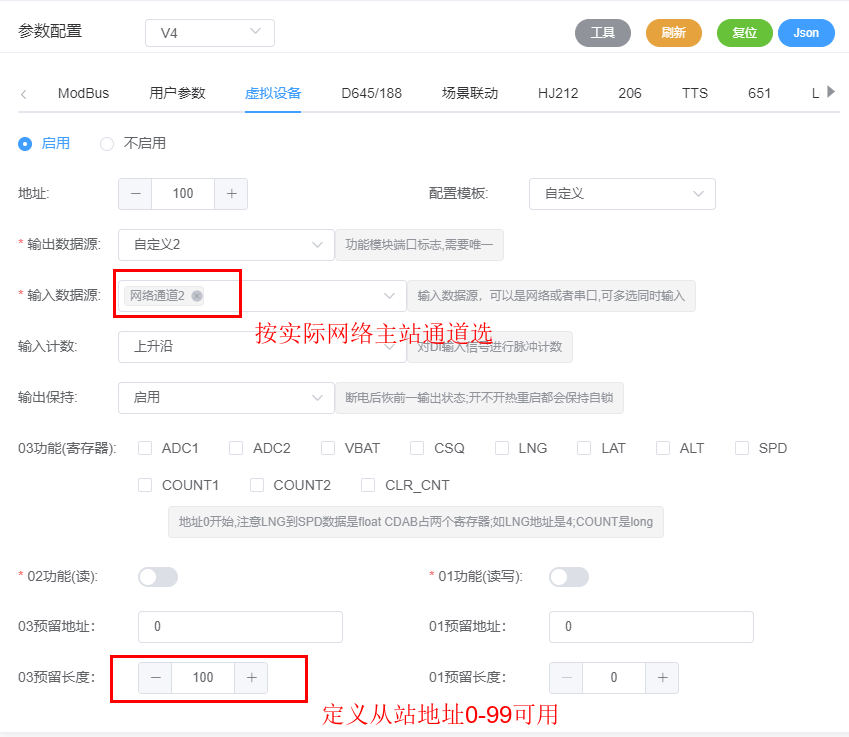This screenshot has height=737, width=849.
Task: Remove the 网络通道2 tag with its x icon
Action: 197,296
